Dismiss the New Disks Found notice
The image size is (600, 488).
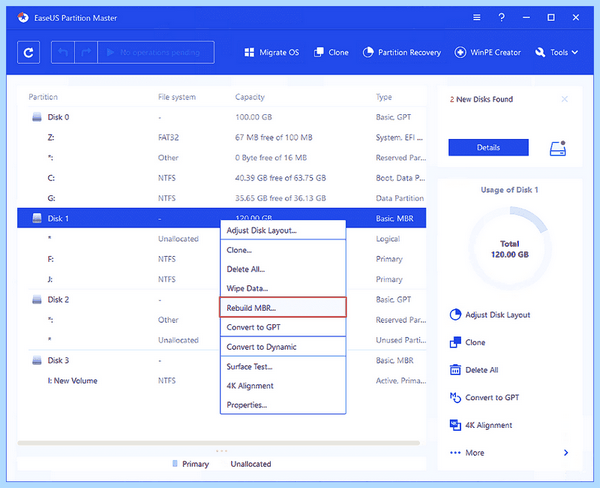point(564,99)
